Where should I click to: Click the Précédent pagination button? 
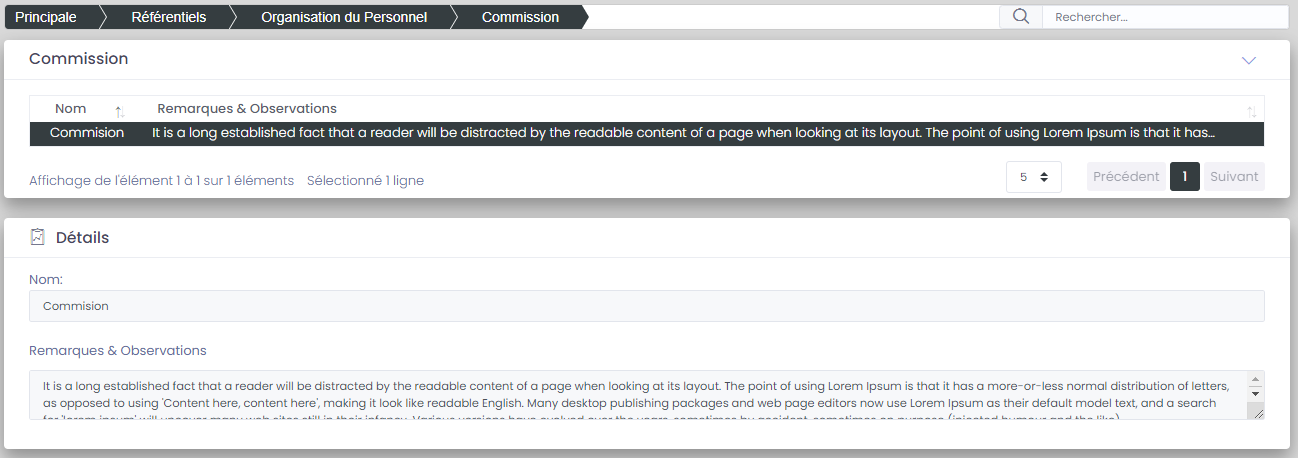click(x=1126, y=177)
